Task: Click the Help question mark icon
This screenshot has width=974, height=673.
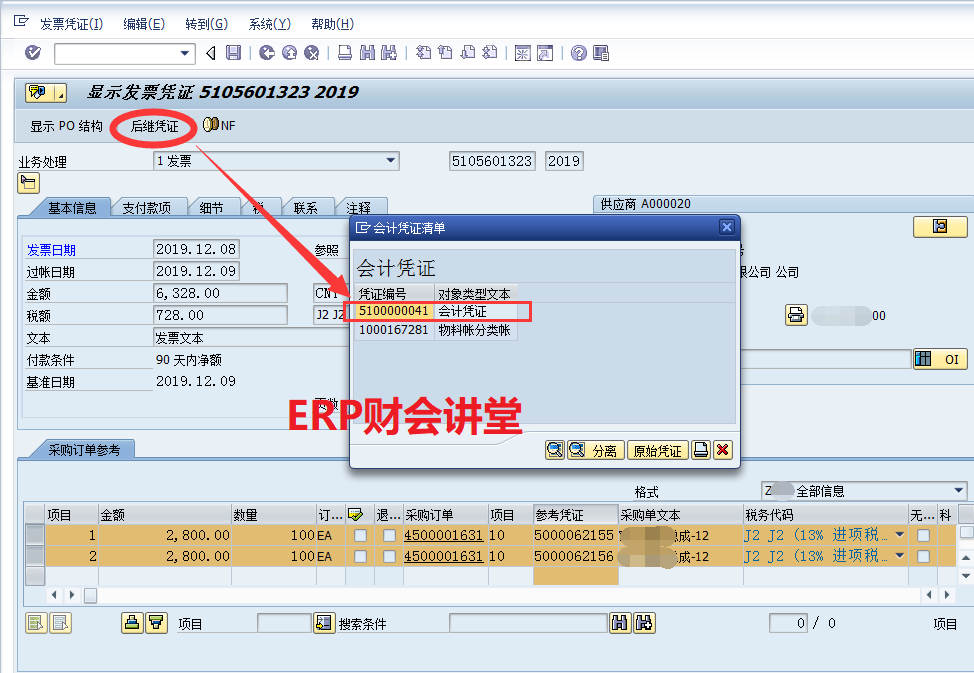Action: pyautogui.click(x=578, y=53)
